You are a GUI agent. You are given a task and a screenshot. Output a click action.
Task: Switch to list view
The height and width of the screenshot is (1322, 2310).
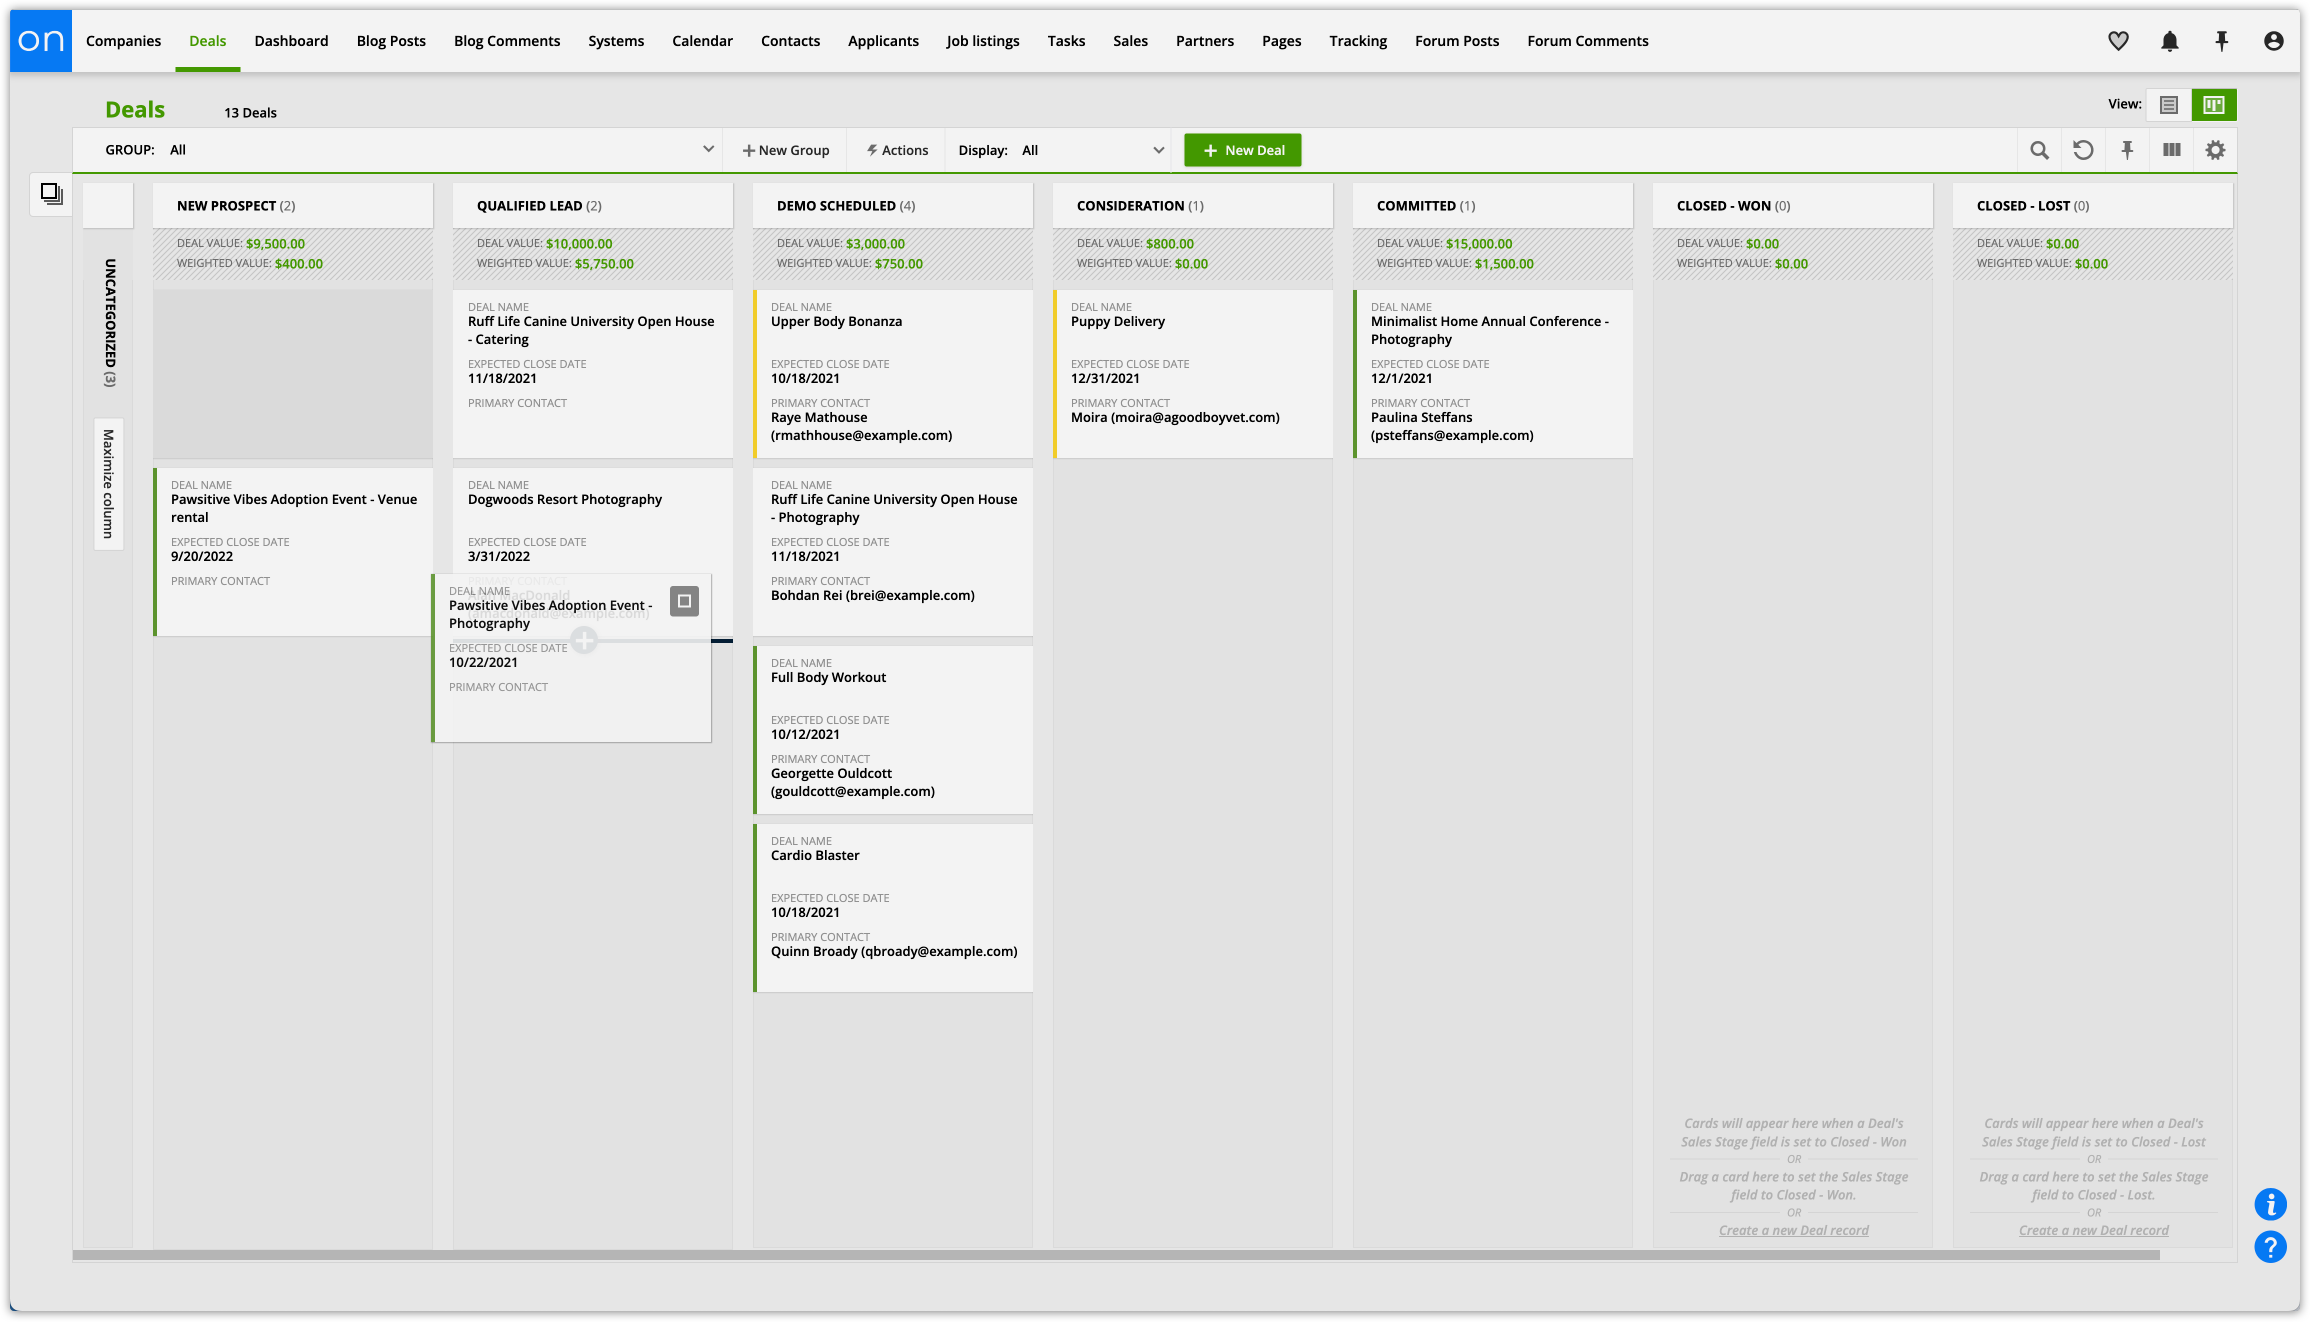tap(2168, 105)
